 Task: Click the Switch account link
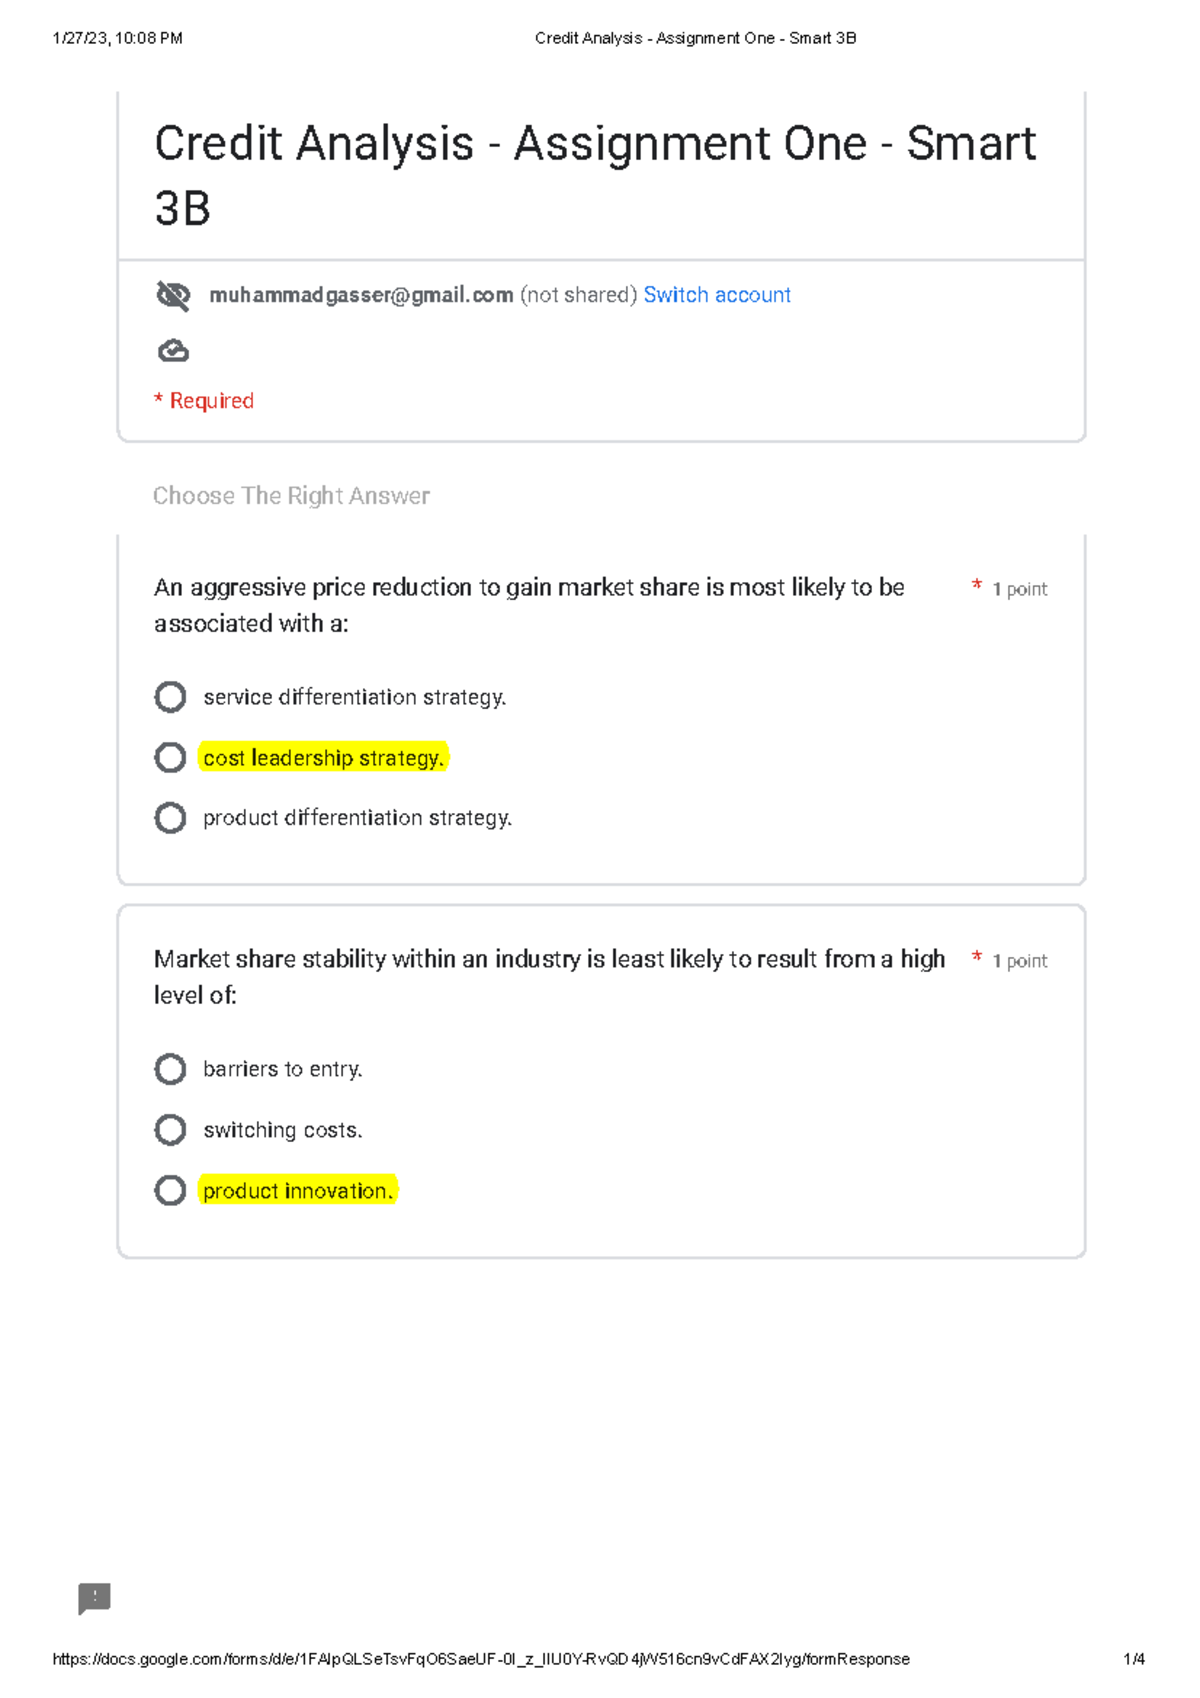click(716, 295)
